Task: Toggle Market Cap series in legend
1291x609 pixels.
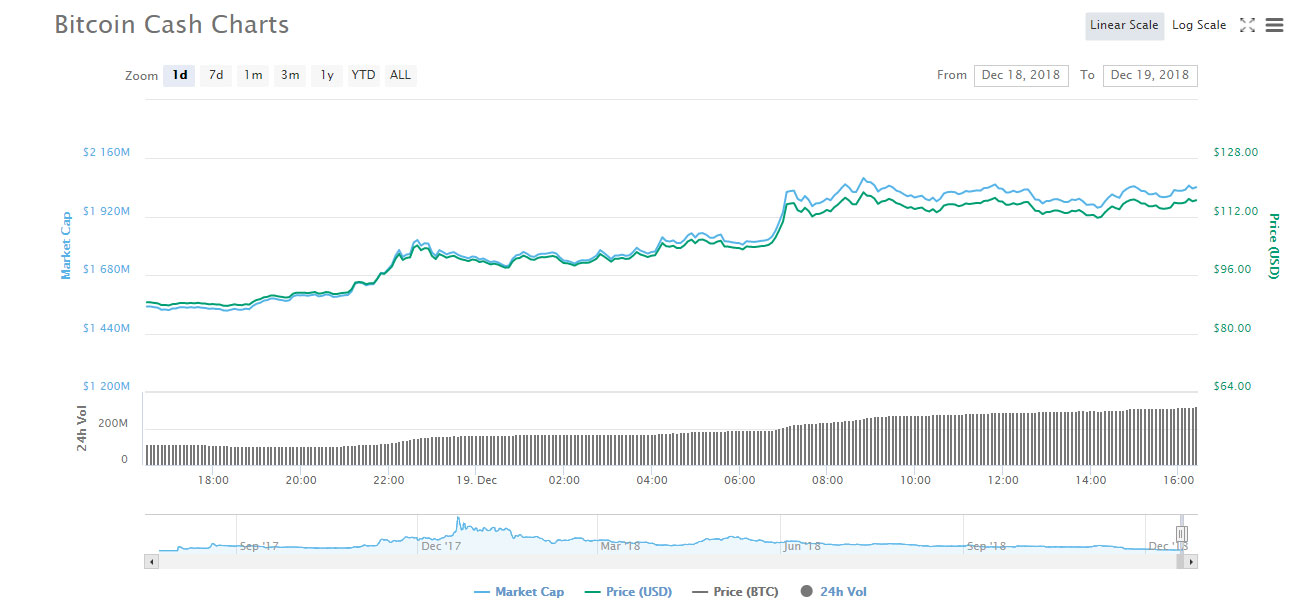Action: 519,592
